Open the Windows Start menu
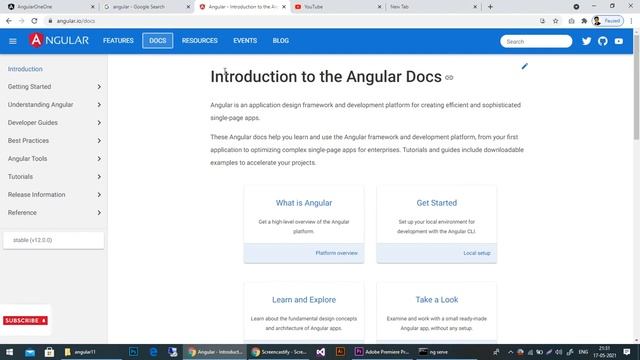This screenshot has width=640, height=360. click(x=9, y=352)
